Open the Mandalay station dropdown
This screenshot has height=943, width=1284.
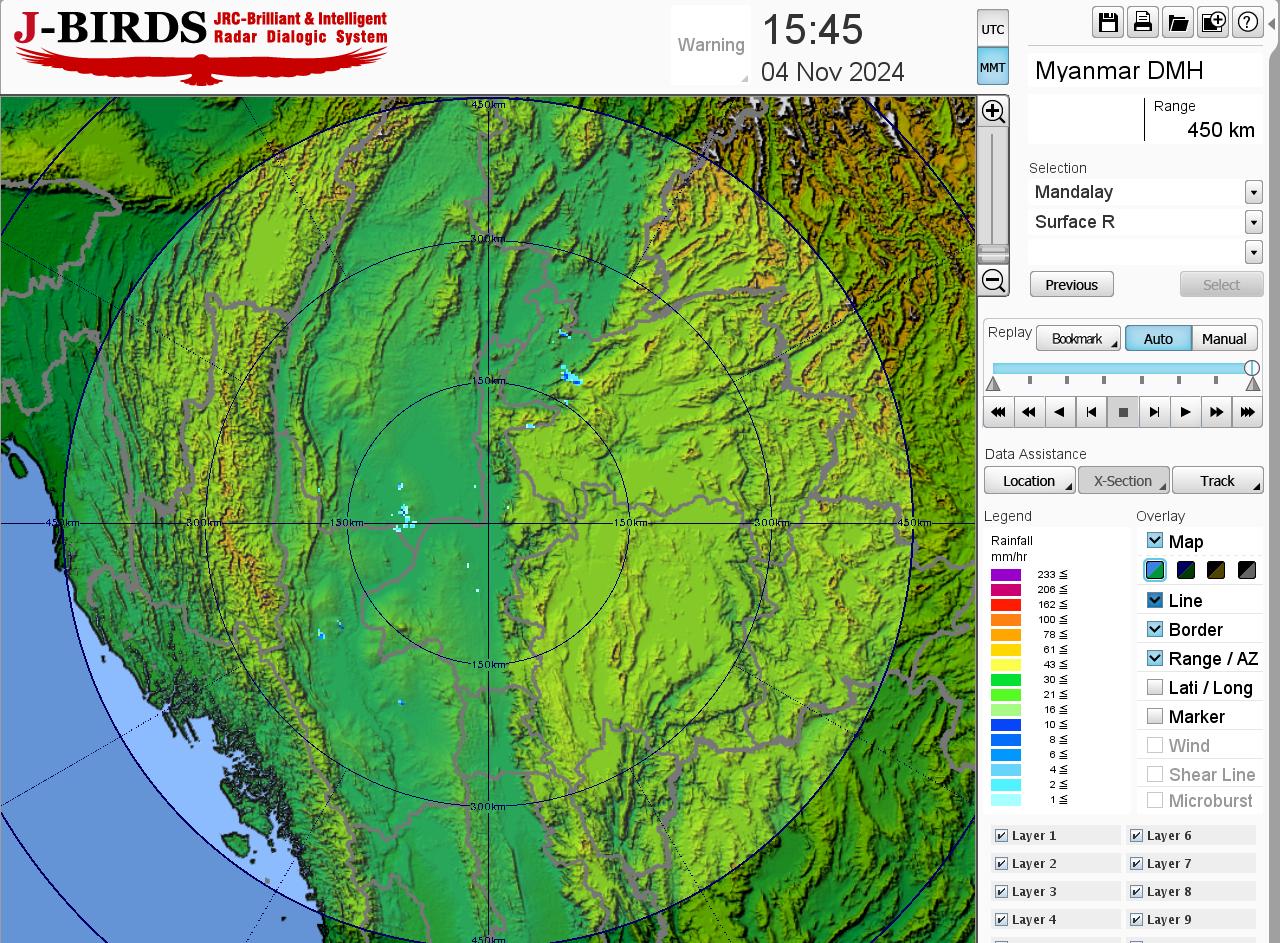pyautogui.click(x=1253, y=192)
